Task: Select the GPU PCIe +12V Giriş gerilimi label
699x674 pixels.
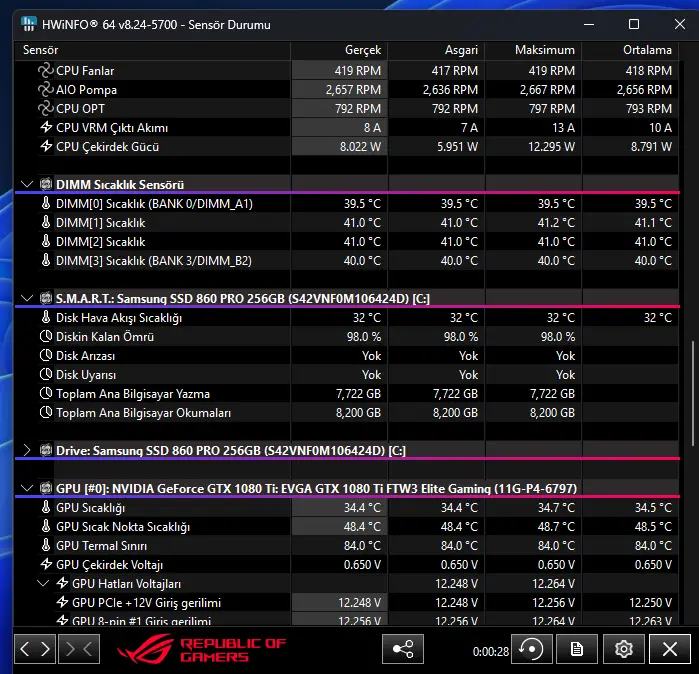Action: pos(147,603)
